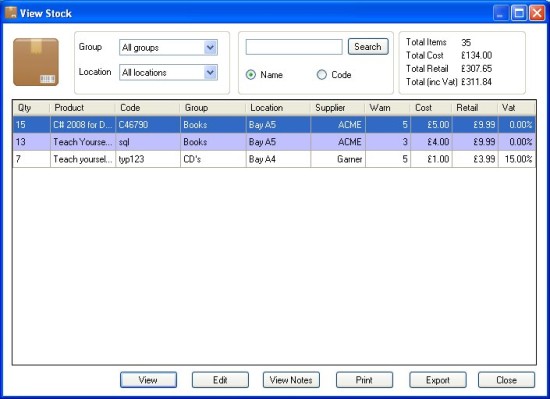Click the Print button
The width and height of the screenshot is (550, 399).
(x=364, y=380)
